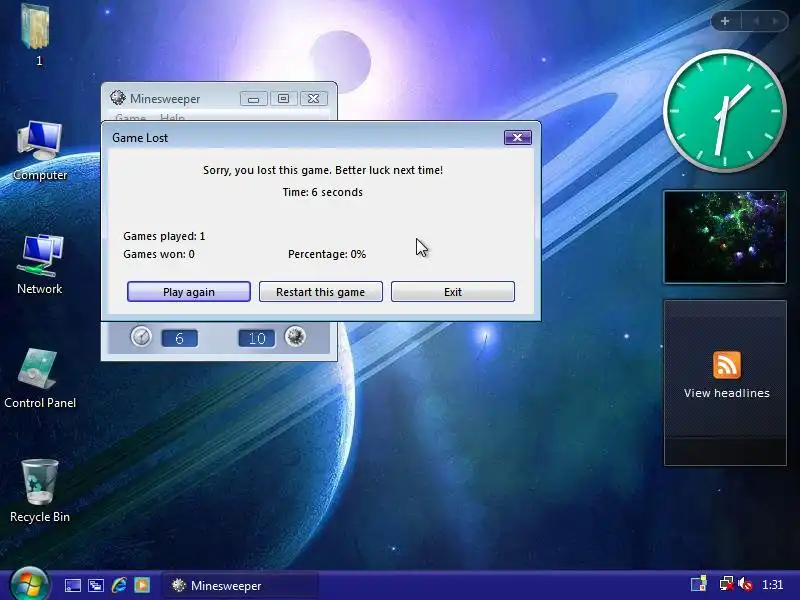The width and height of the screenshot is (800, 600).
Task: Select the Computer desktop icon
Action: click(x=40, y=151)
